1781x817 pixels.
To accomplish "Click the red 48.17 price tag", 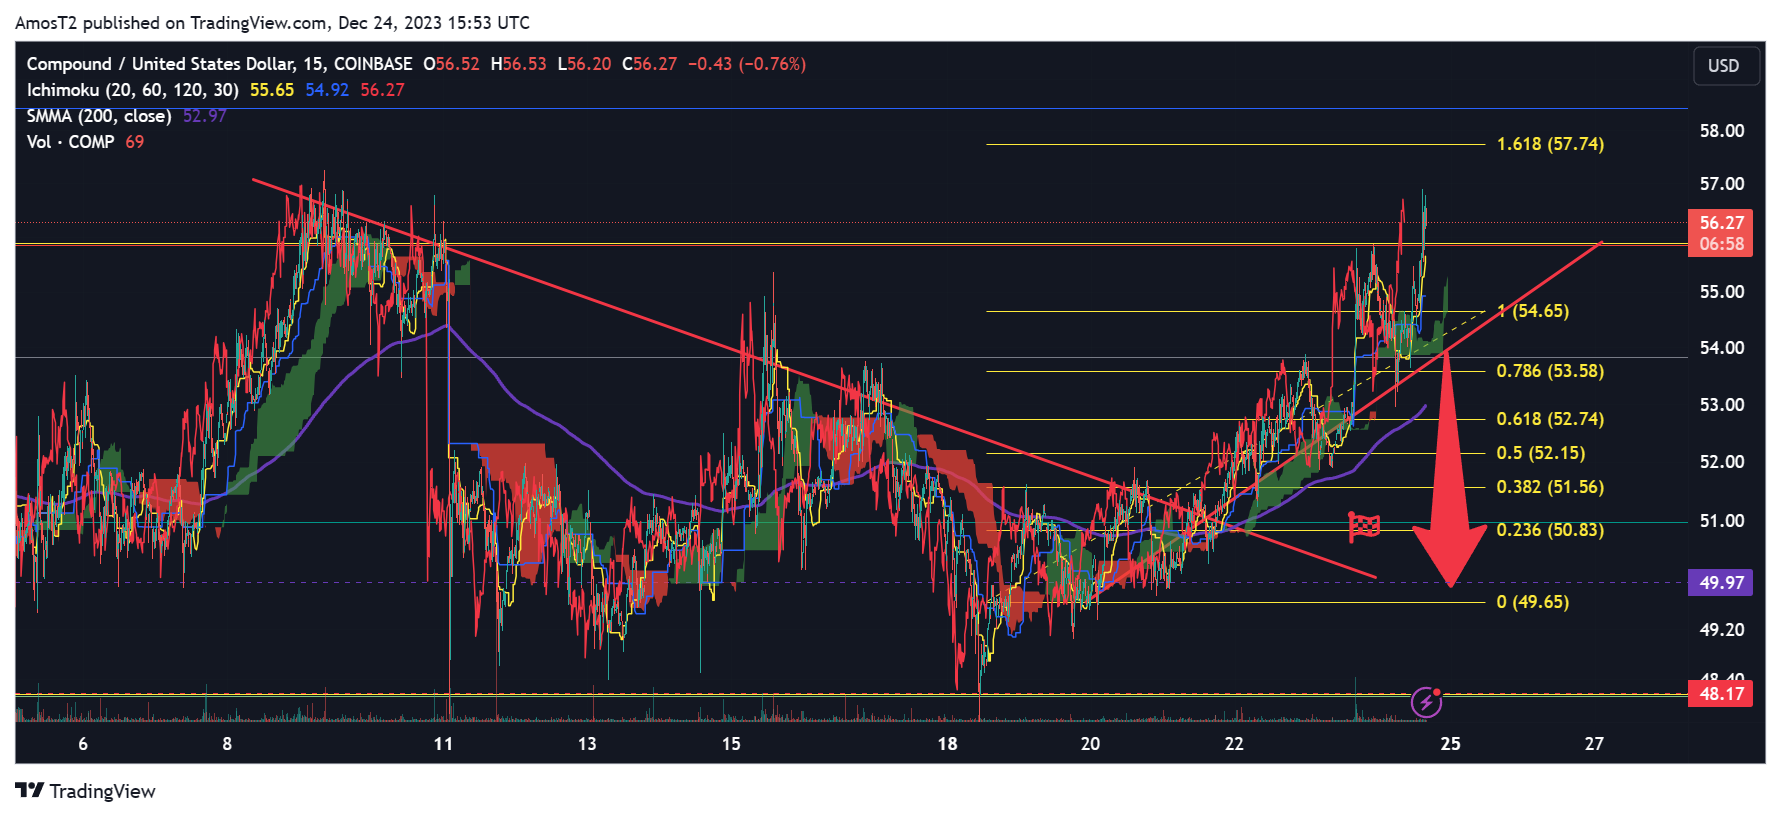I will pyautogui.click(x=1721, y=694).
